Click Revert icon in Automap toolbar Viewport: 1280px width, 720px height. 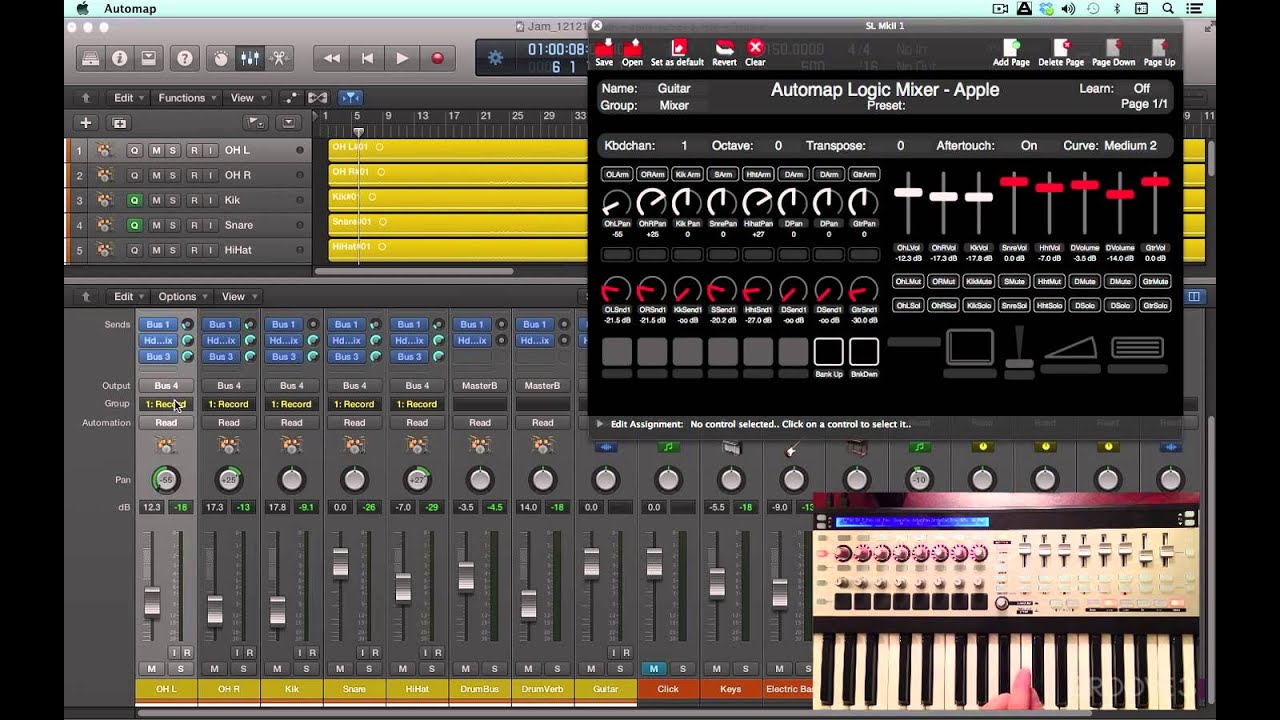point(724,52)
